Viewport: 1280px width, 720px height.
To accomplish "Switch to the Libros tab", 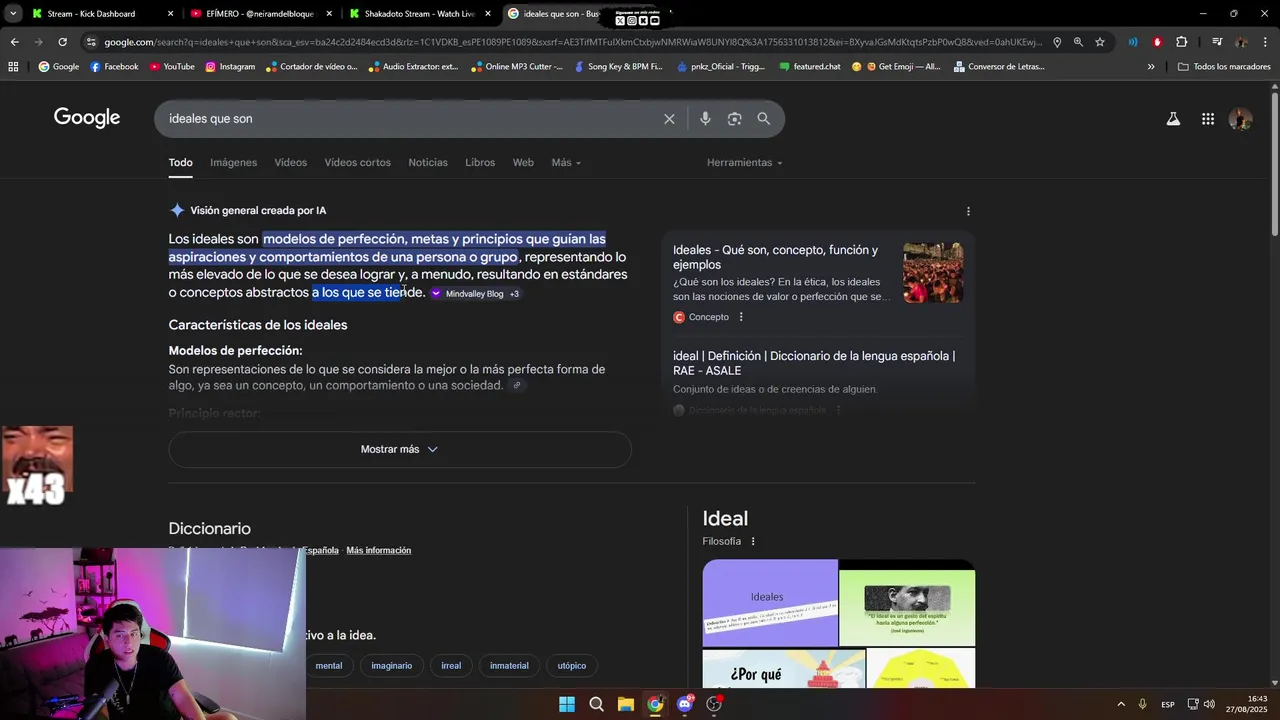I will point(480,163).
